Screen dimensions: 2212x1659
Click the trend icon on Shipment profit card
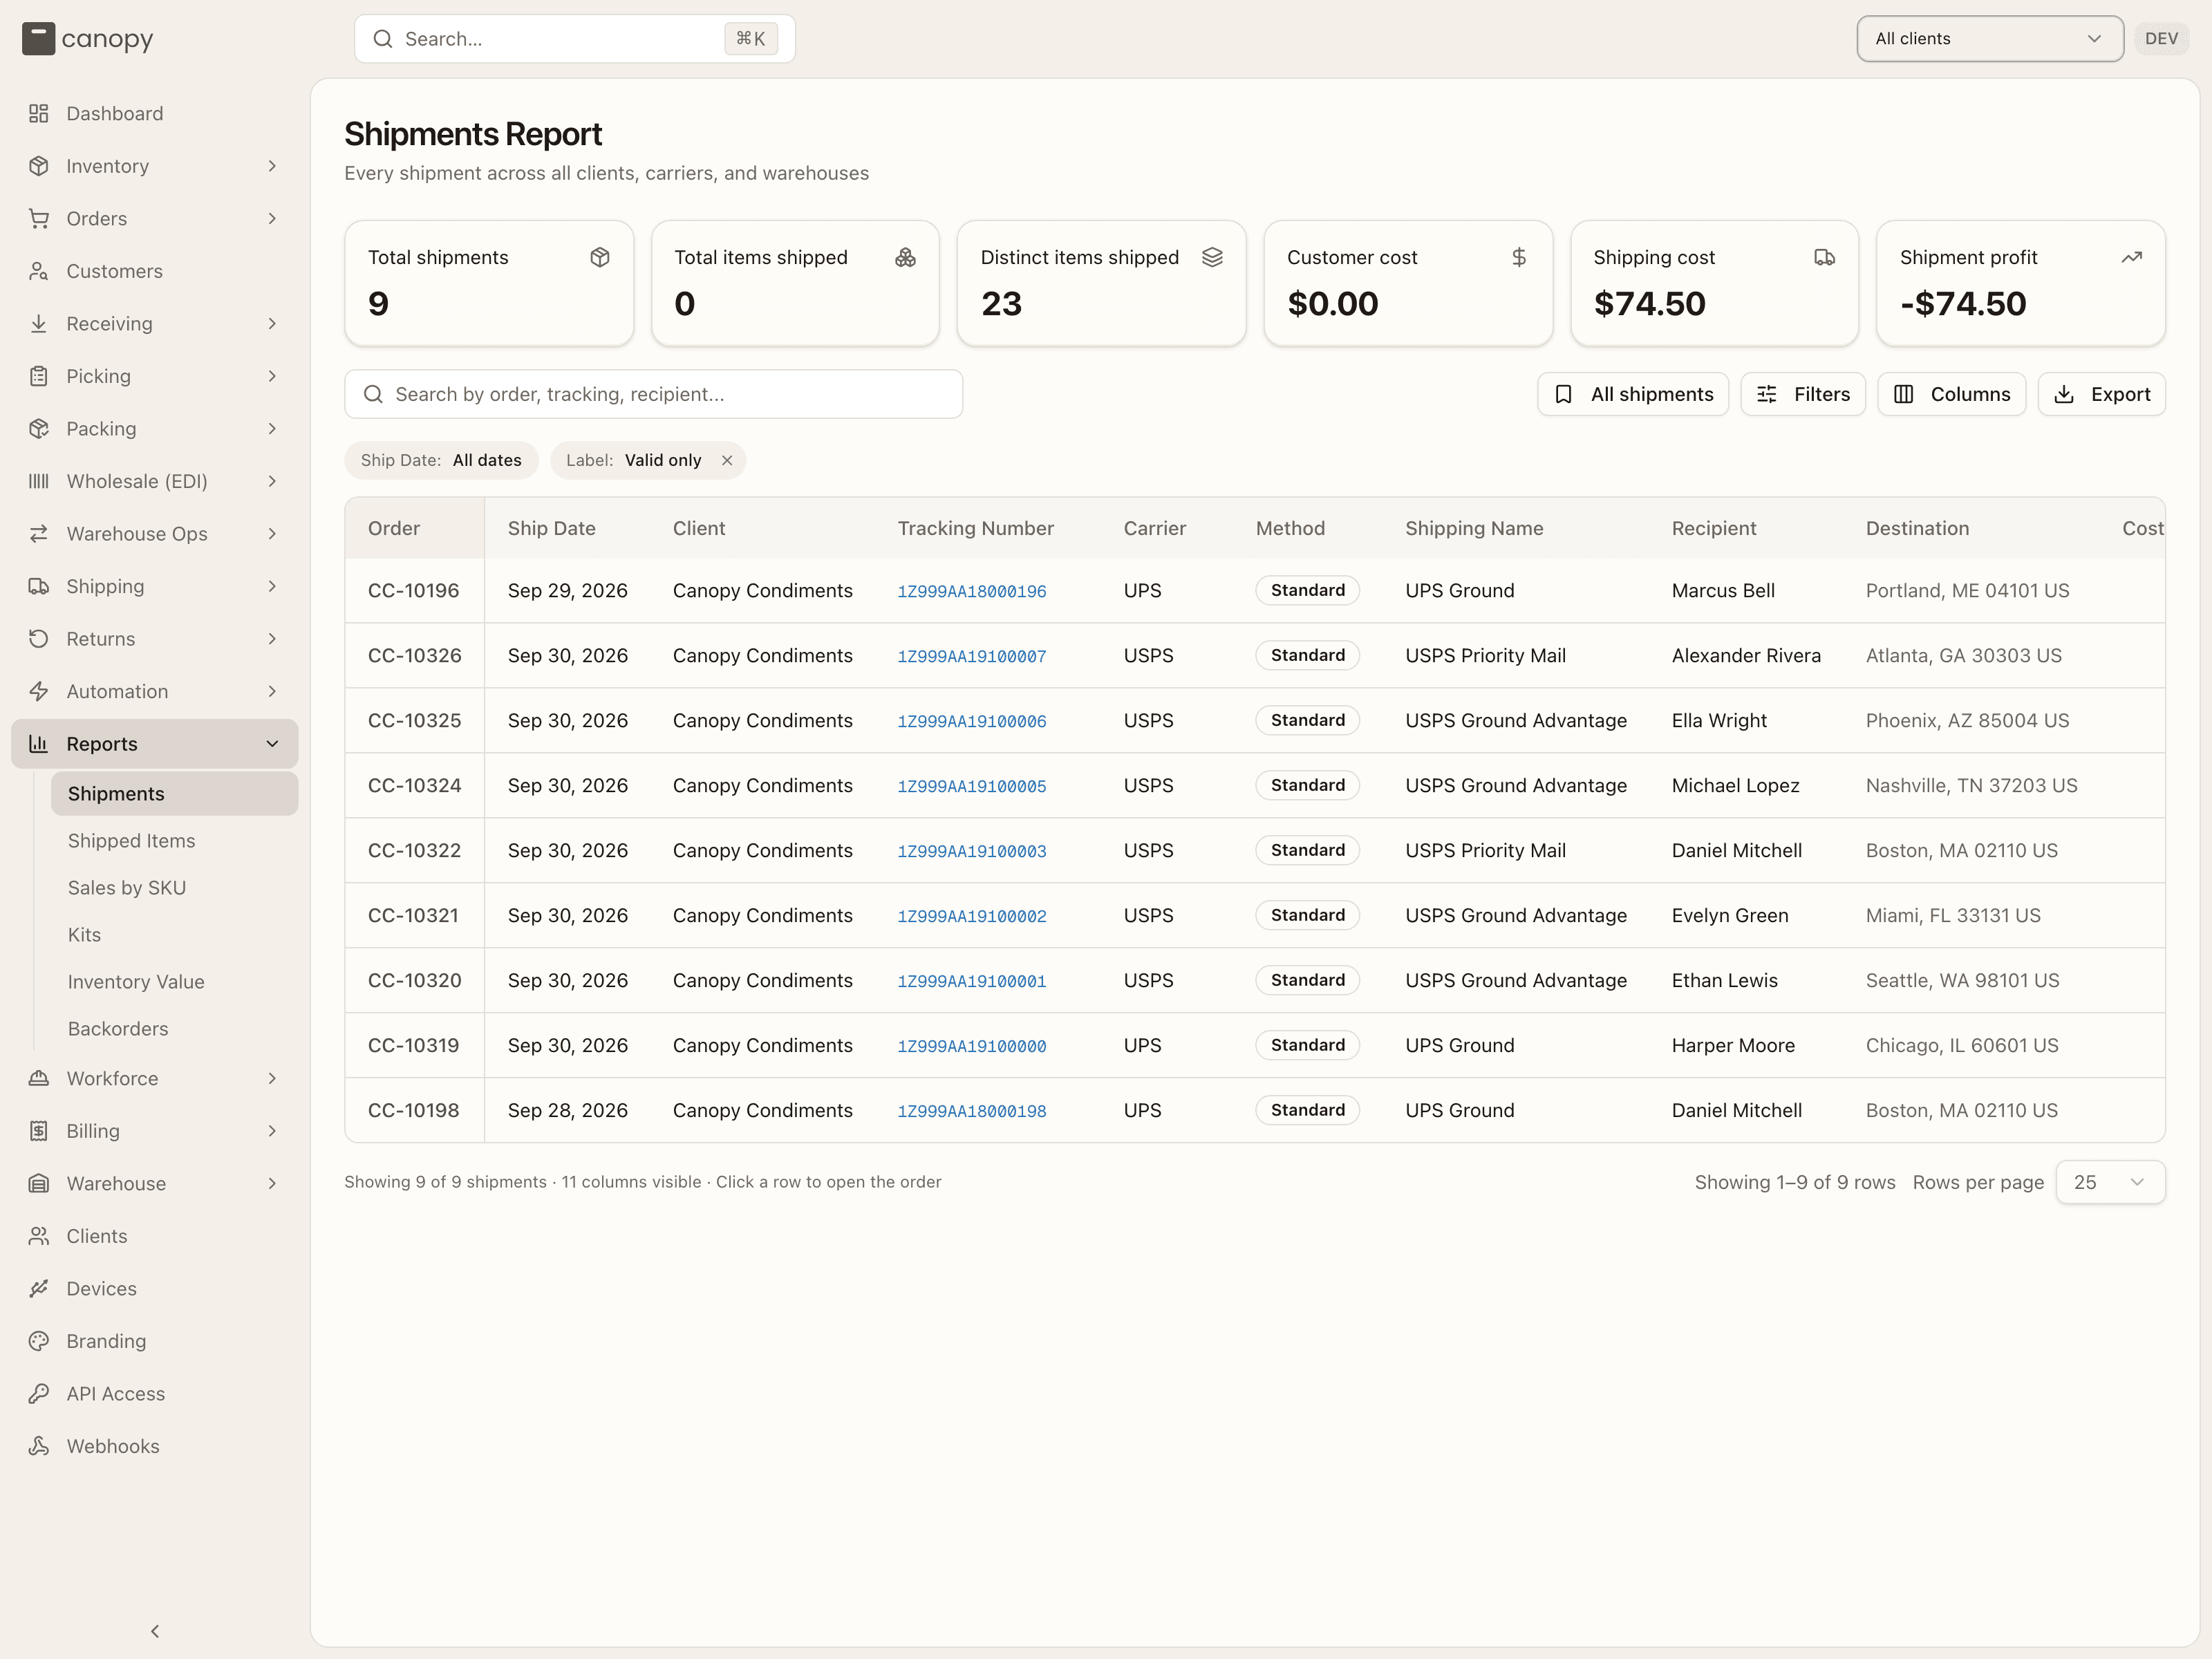click(x=2131, y=257)
